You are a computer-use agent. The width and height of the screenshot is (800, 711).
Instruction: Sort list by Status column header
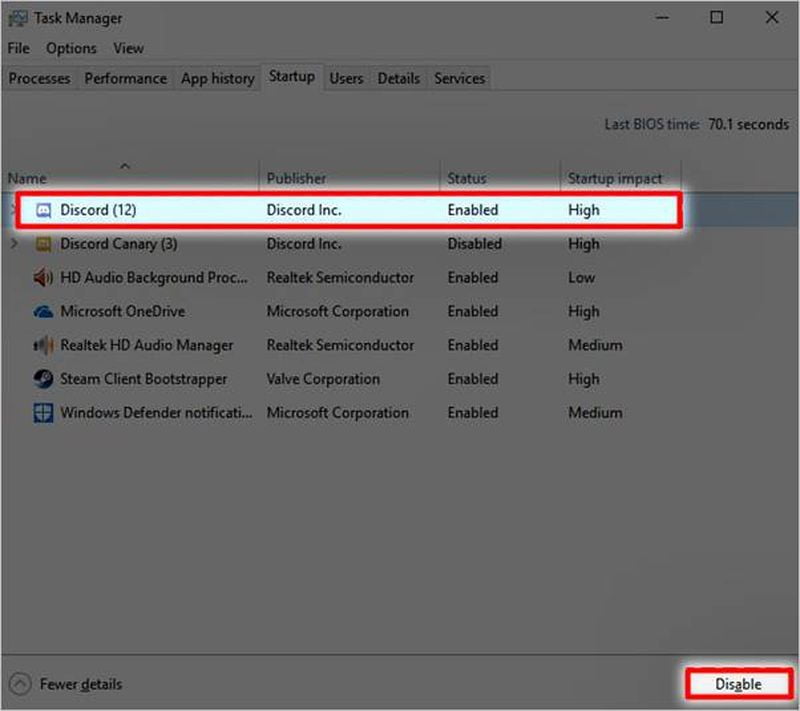click(x=467, y=178)
